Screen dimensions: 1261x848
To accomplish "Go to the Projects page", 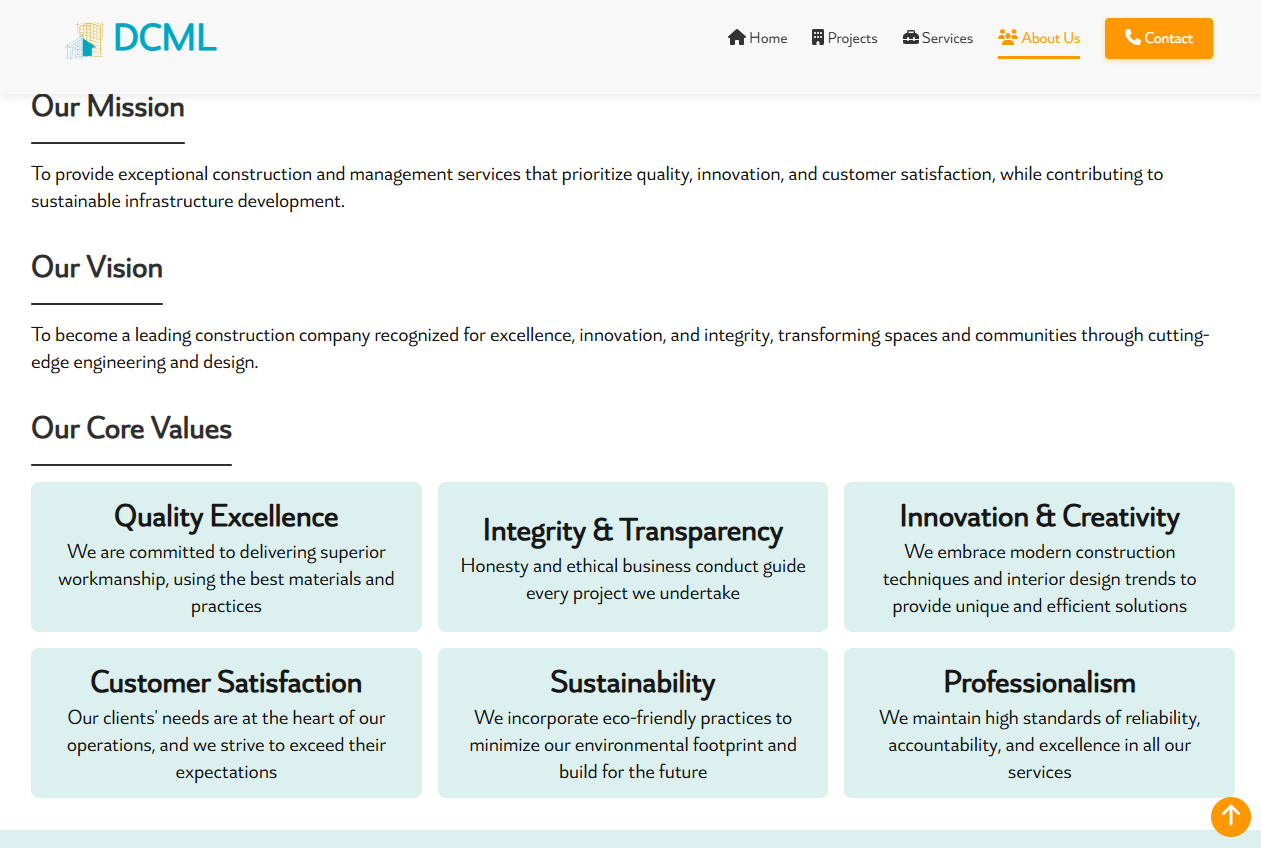I will pos(852,39).
